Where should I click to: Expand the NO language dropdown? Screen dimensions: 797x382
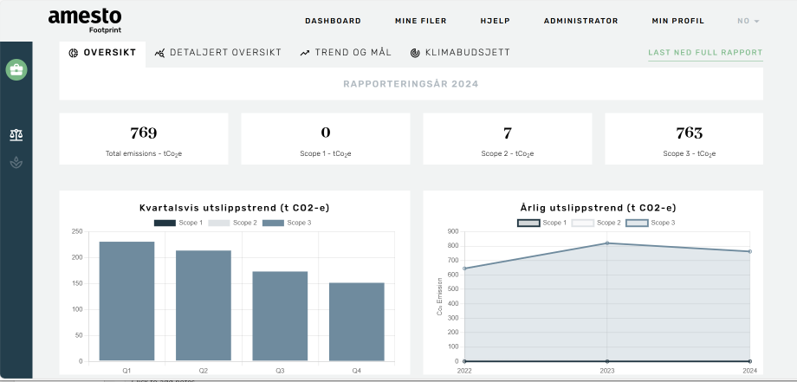pos(748,21)
